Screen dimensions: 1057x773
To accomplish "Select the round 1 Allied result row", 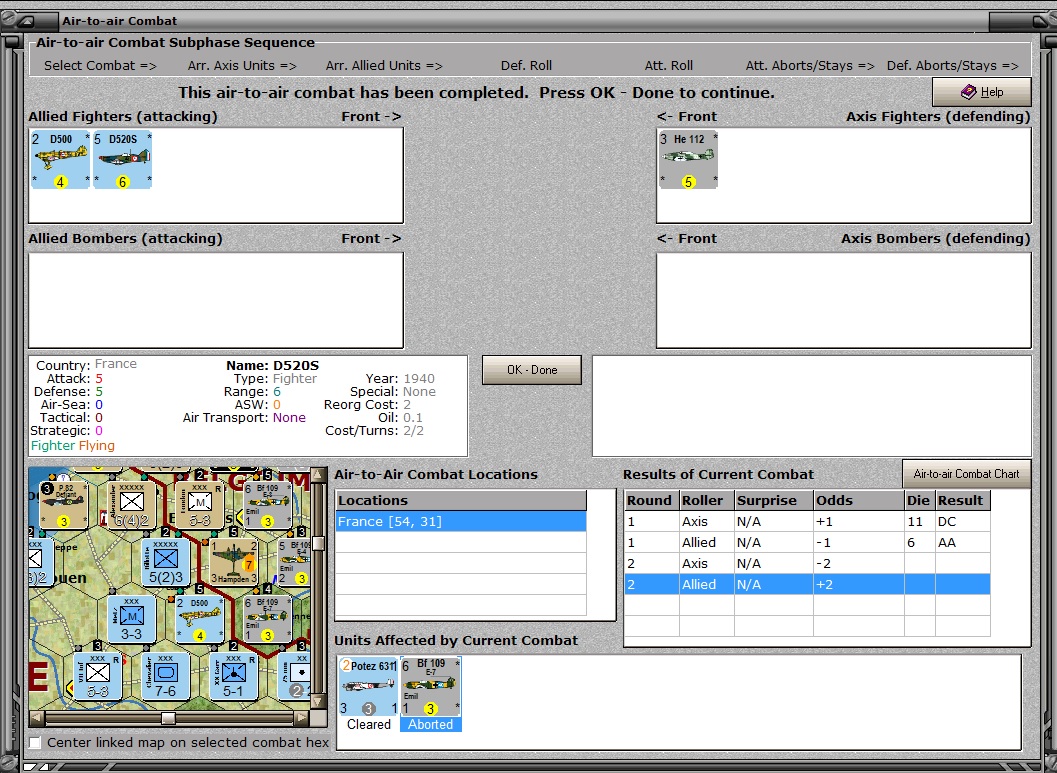I will (807, 543).
